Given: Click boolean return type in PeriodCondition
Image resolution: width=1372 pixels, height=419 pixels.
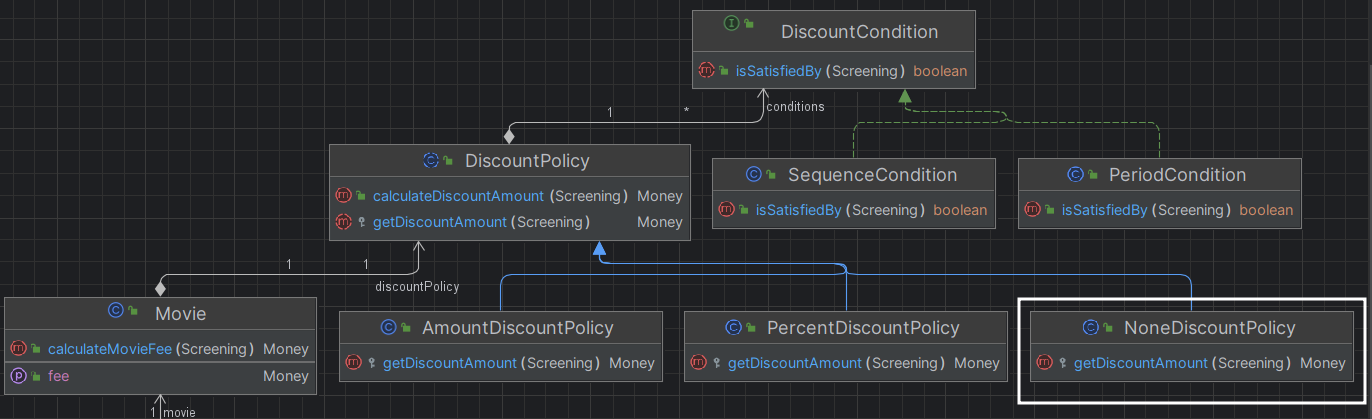Looking at the screenshot, I should pos(1266,210).
